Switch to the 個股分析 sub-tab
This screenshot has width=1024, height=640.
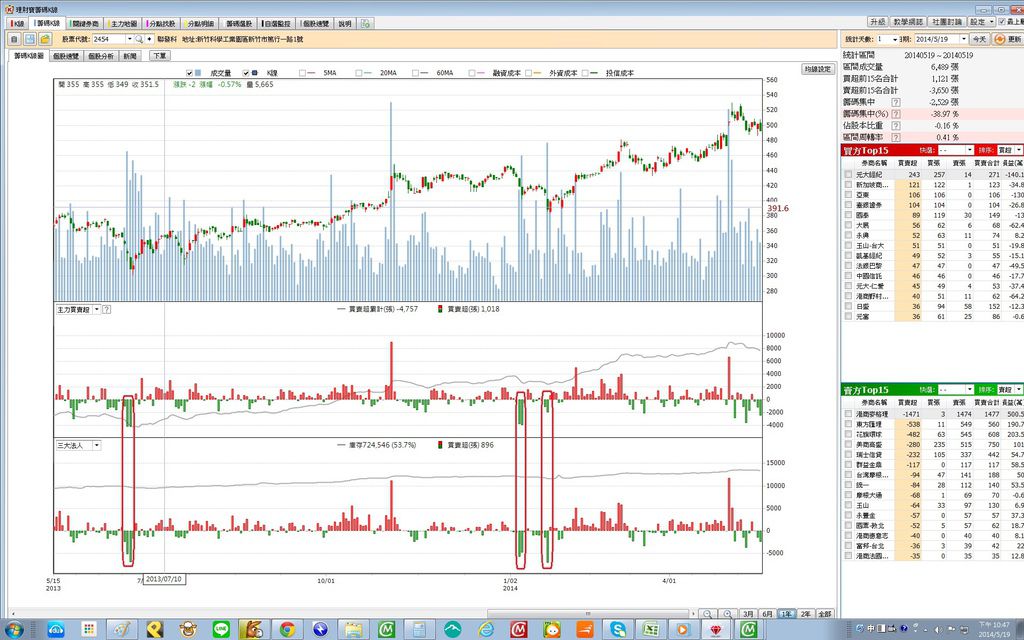coord(101,56)
